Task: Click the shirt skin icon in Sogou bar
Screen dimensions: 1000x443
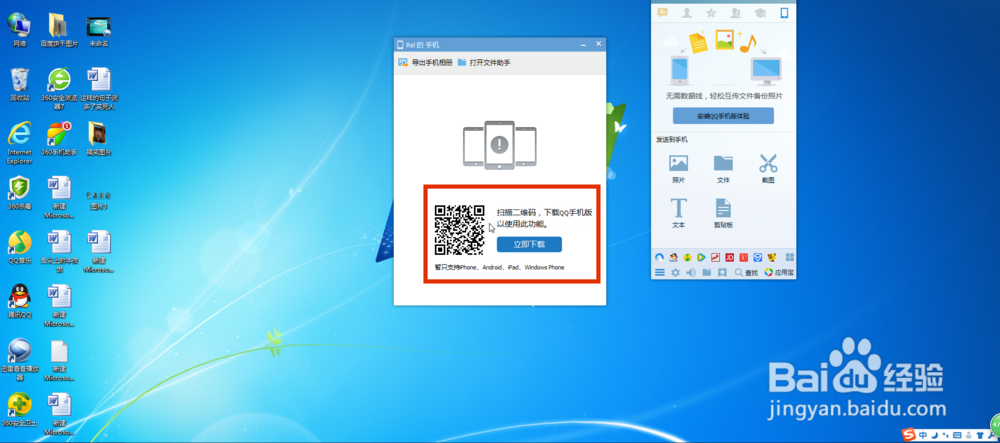Action: pyautogui.click(x=980, y=435)
